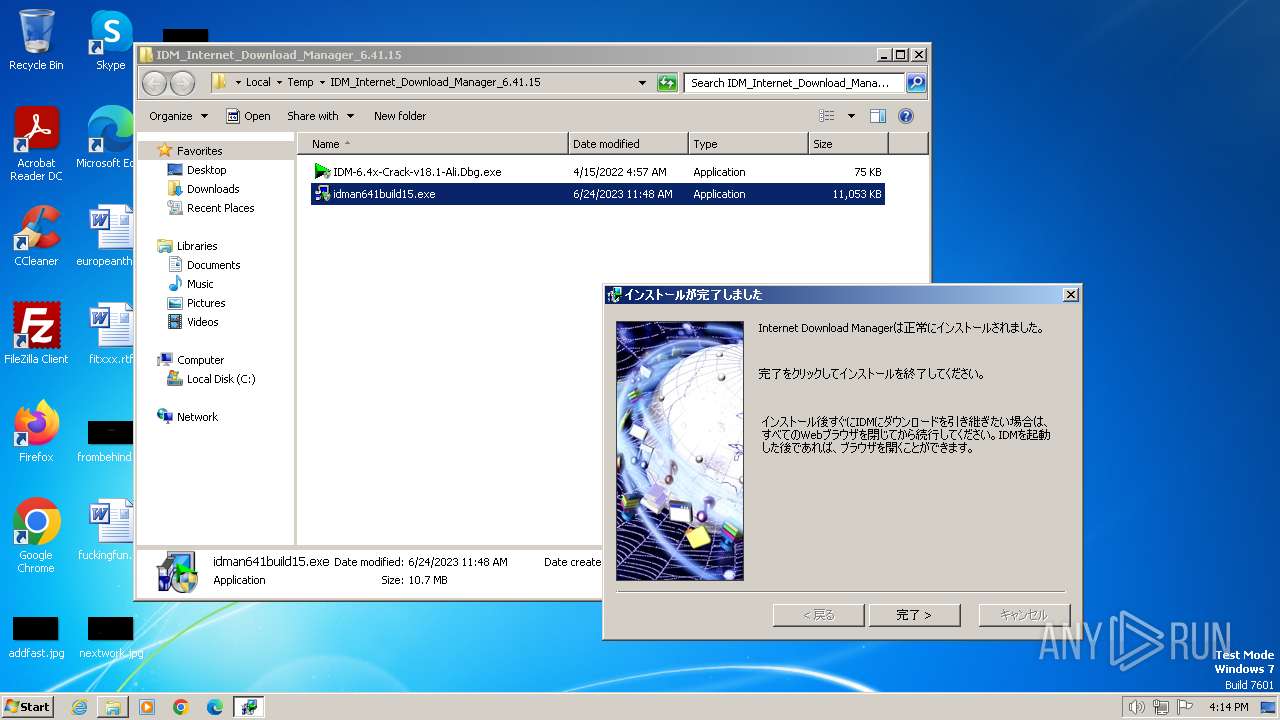
Task: Open FileZilla Client desktop shortcut
Action: coord(36,334)
